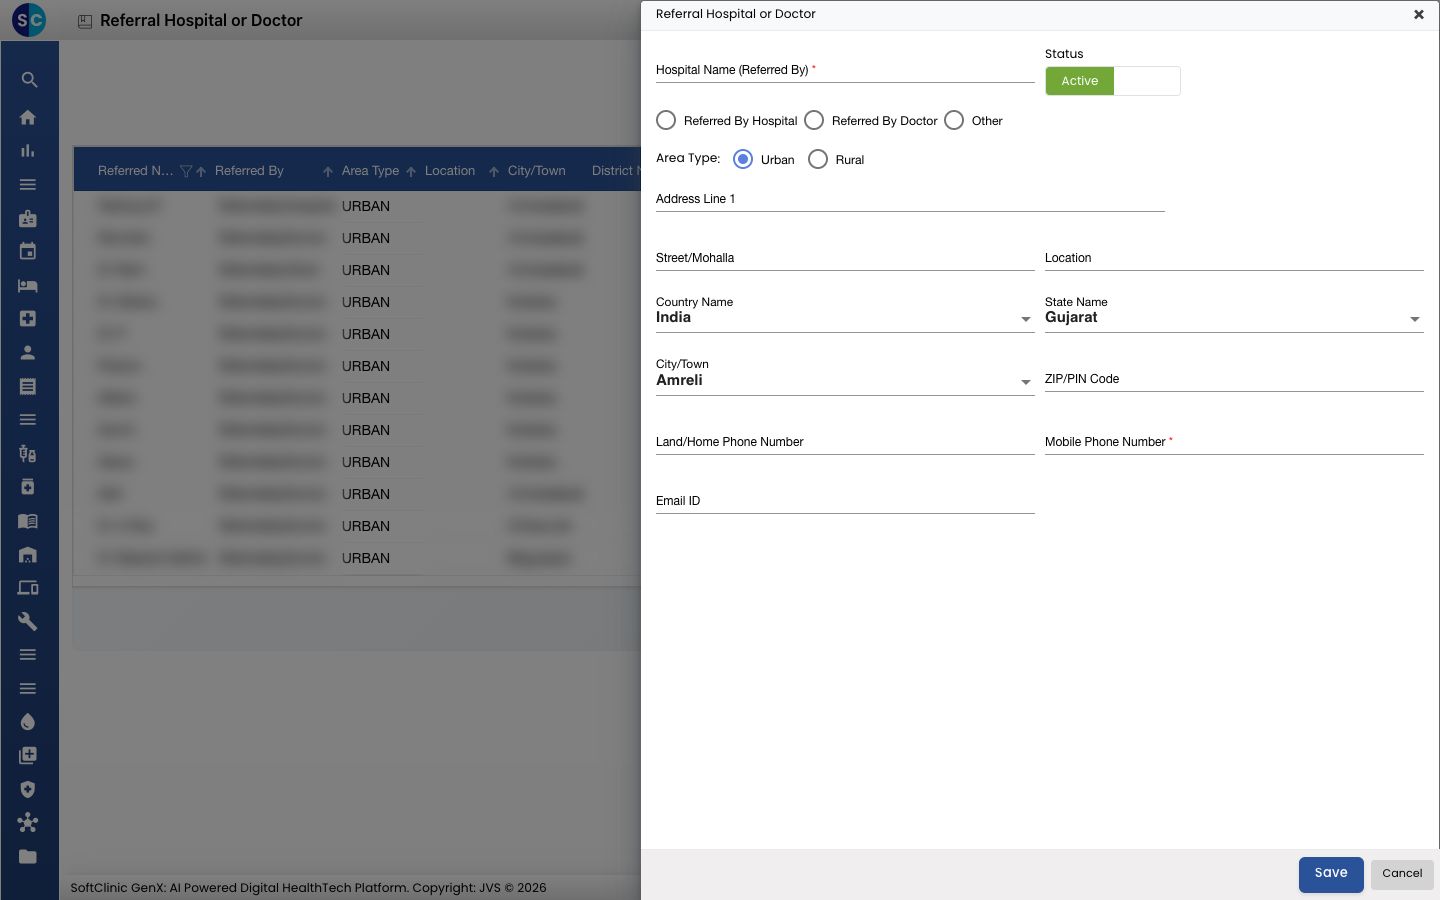Open the devices icon in the sidebar
Screen dimensions: 1440x900
28,587
